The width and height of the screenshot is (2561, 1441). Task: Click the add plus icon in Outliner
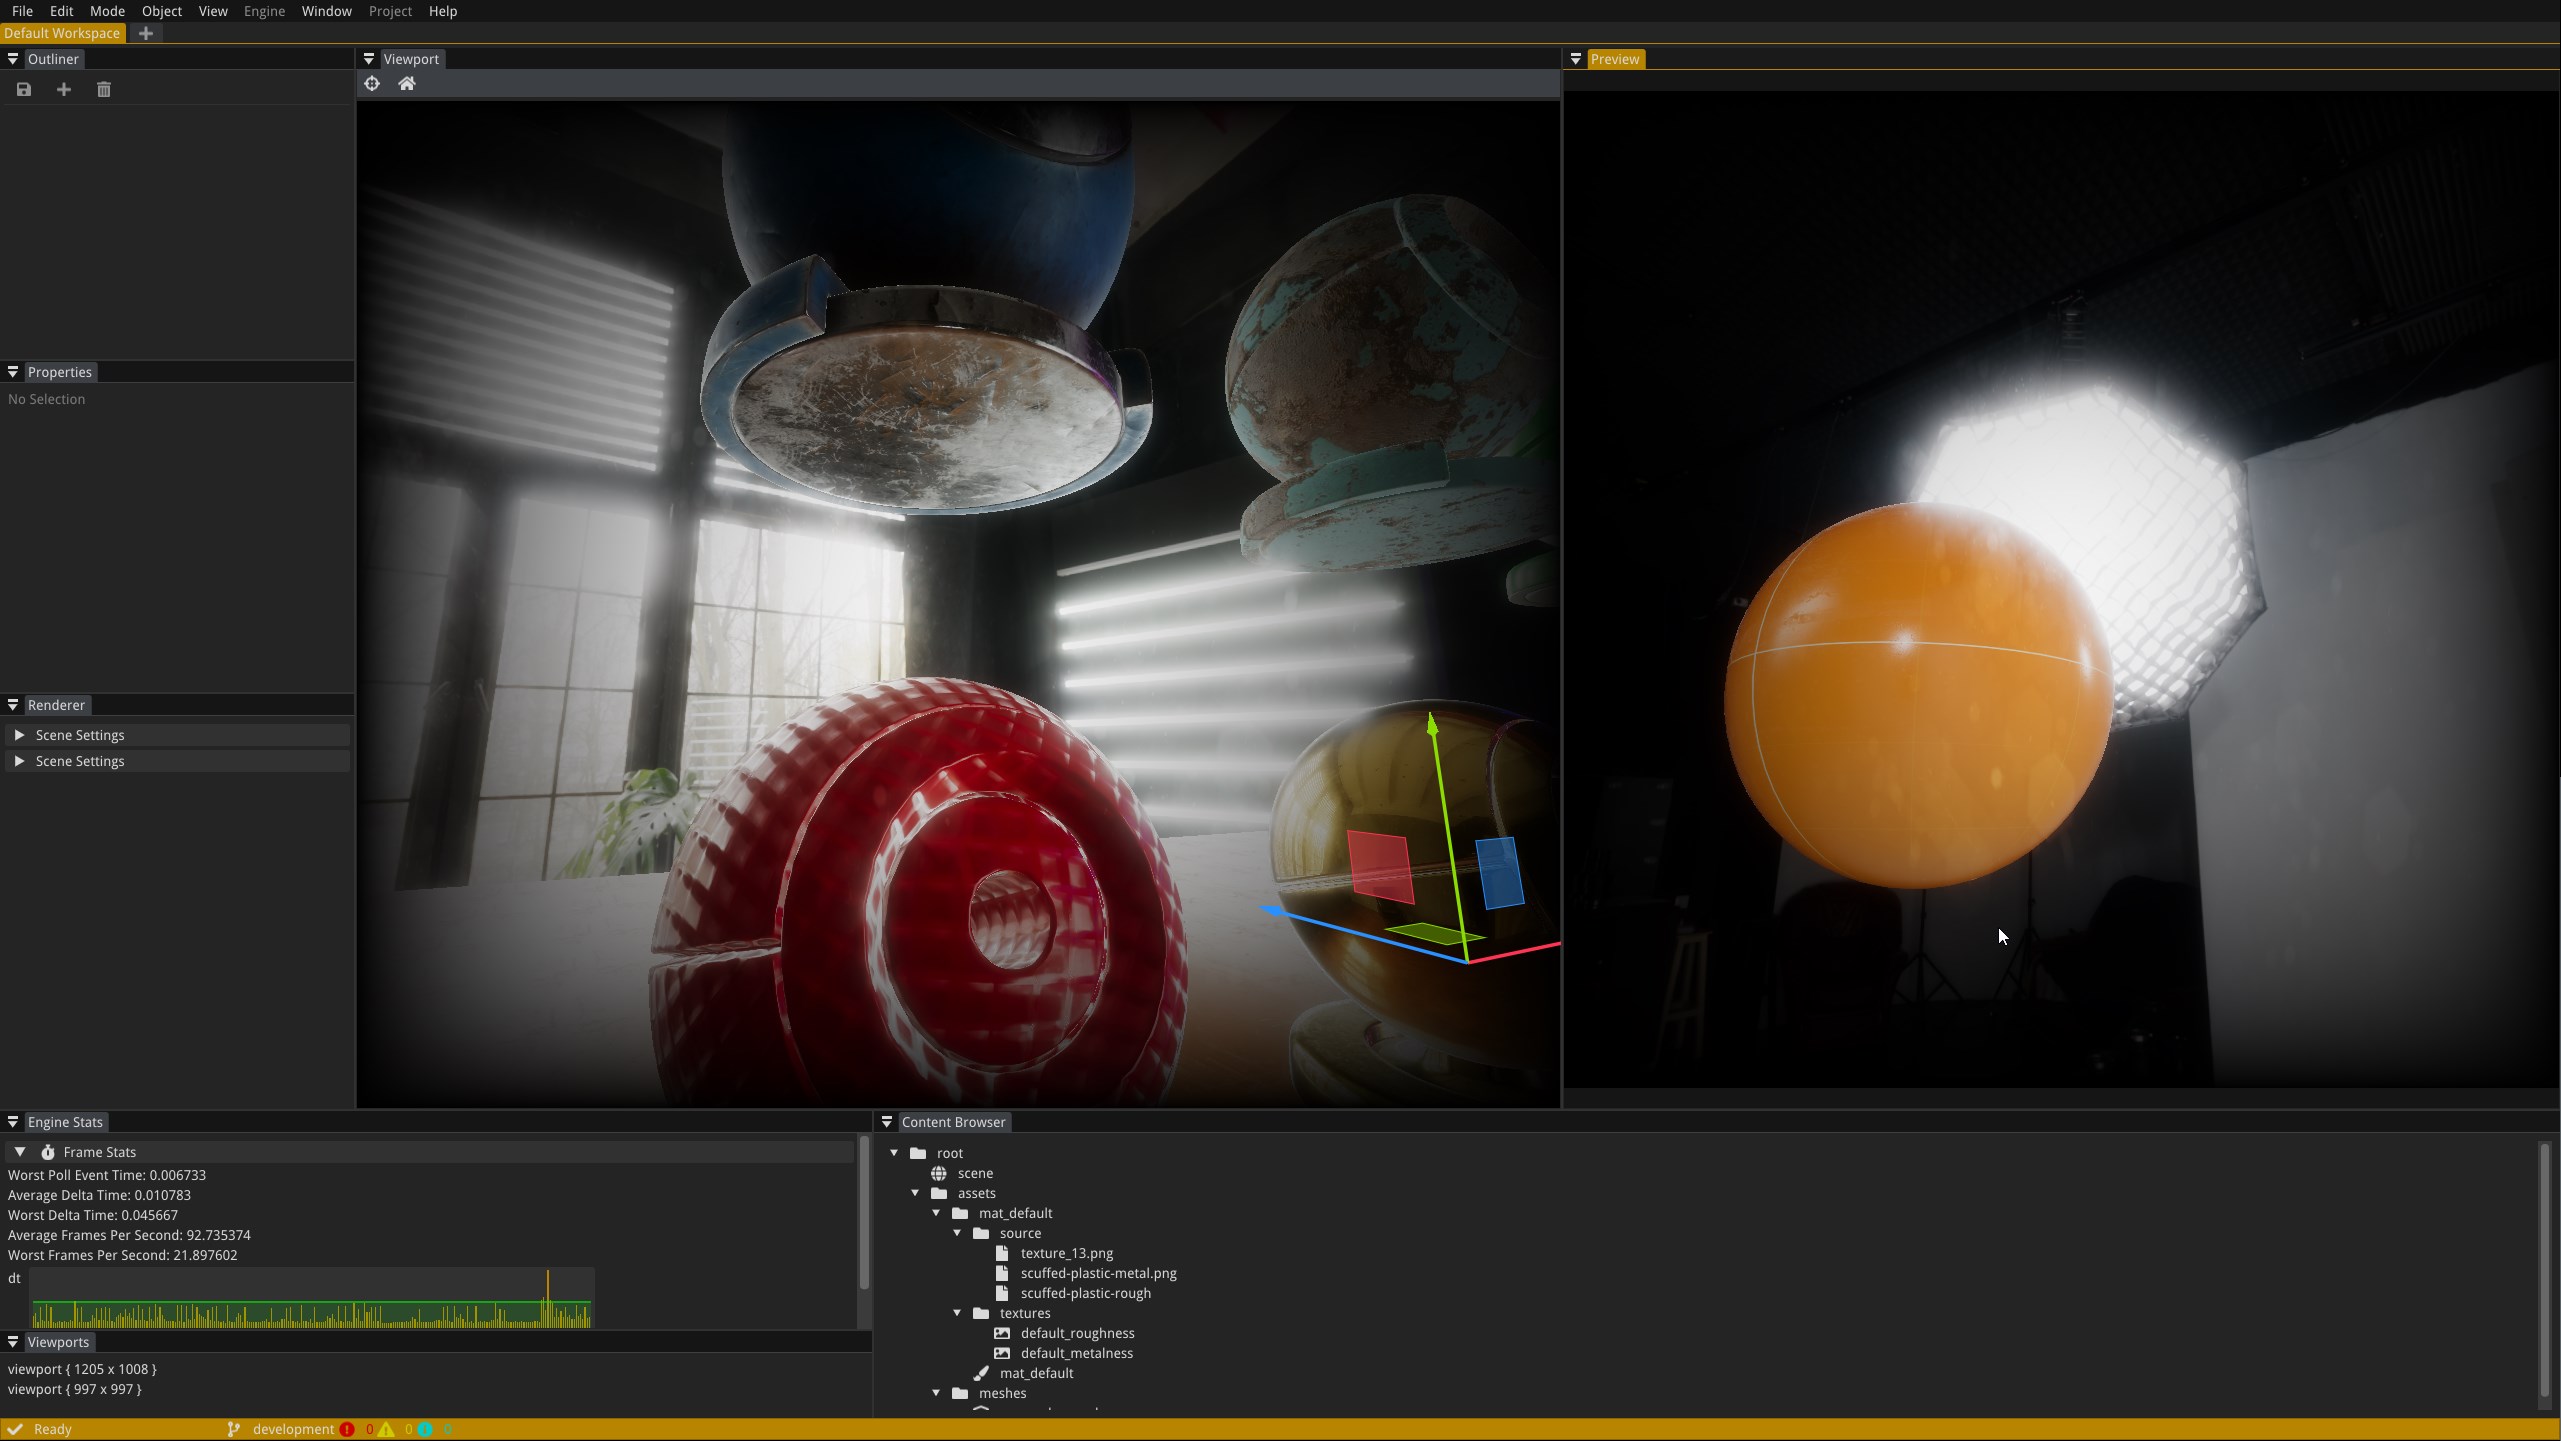point(64,90)
